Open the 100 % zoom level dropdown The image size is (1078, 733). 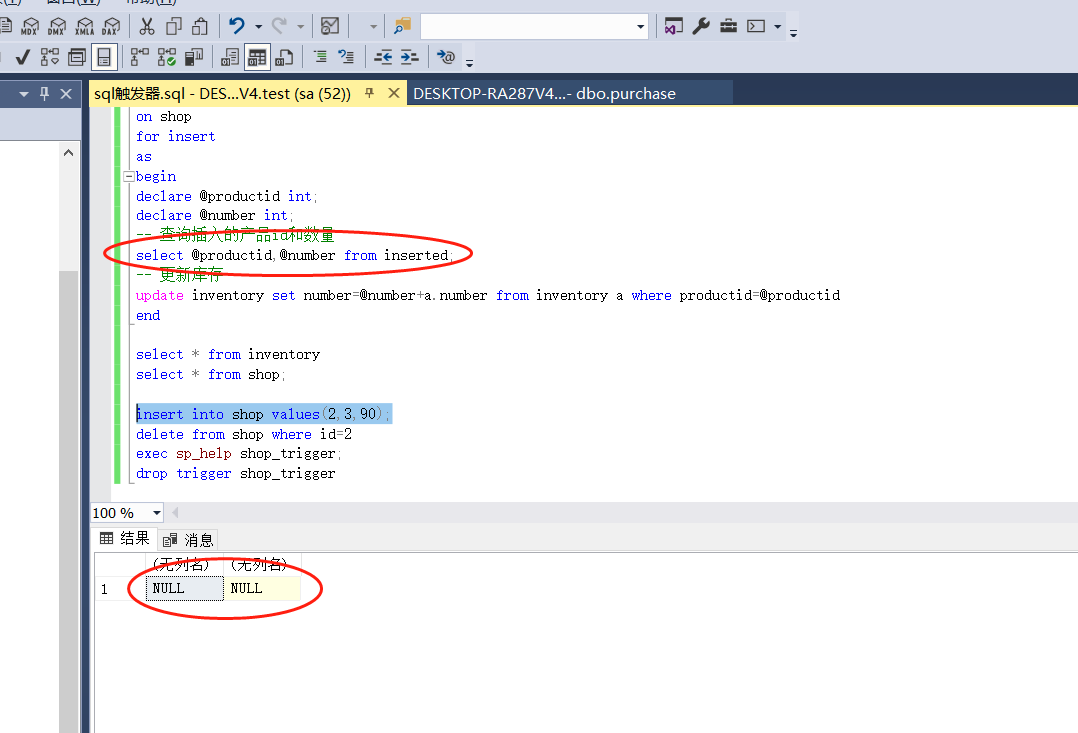pos(157,513)
